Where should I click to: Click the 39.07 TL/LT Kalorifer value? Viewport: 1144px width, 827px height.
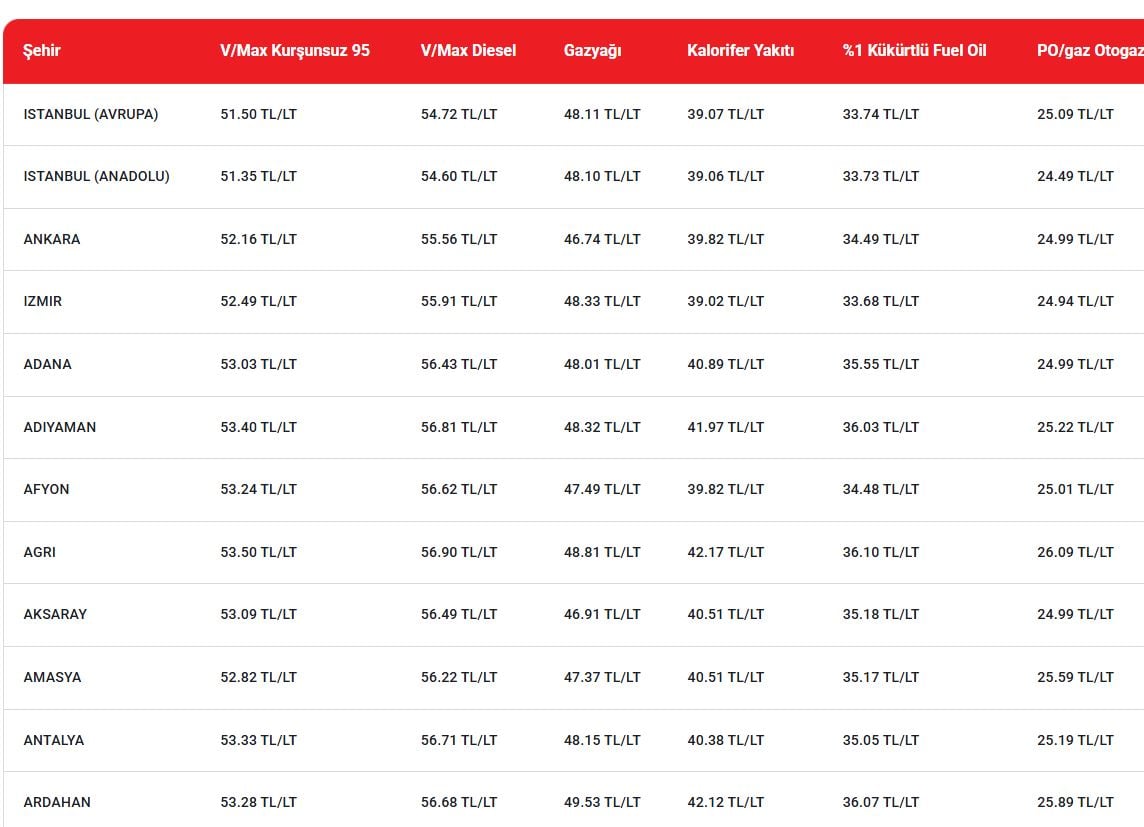725,114
